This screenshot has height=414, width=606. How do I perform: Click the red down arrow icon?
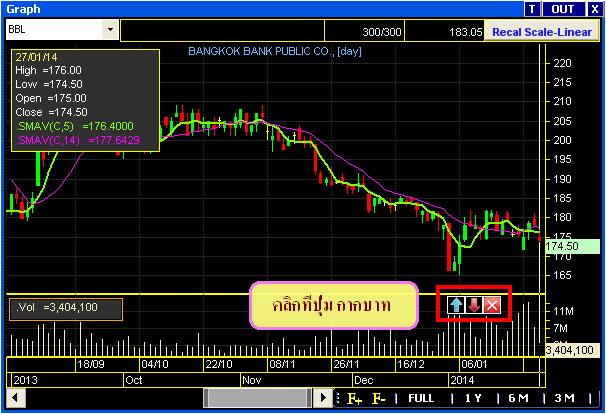474,305
